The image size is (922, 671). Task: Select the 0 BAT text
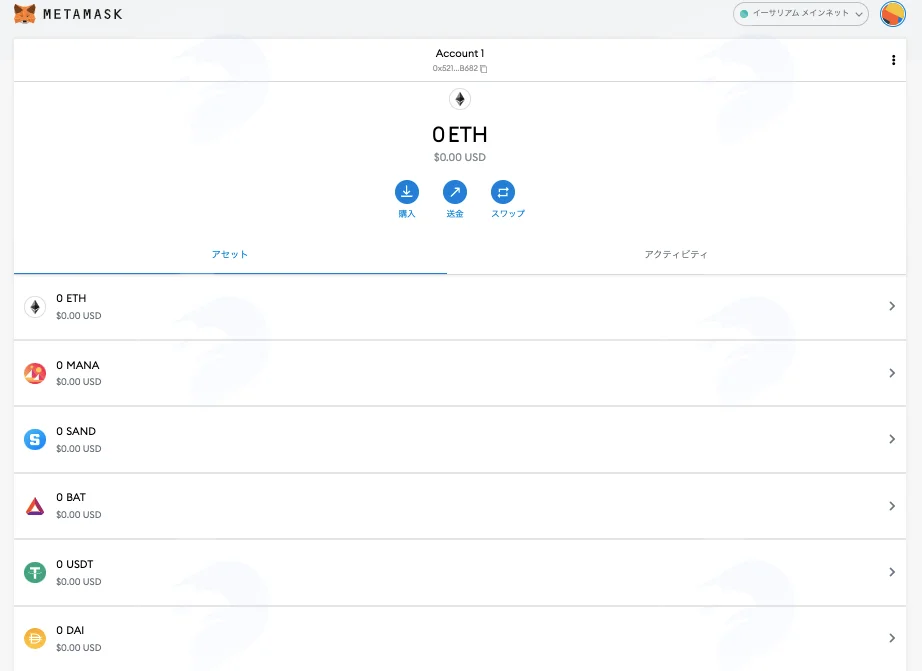71,498
